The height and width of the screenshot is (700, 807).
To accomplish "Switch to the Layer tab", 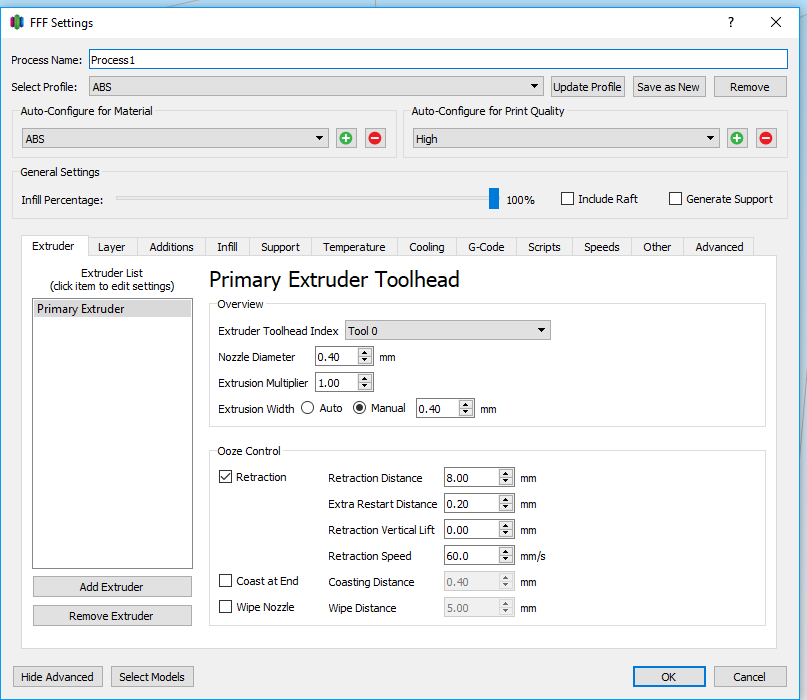I will pos(112,247).
